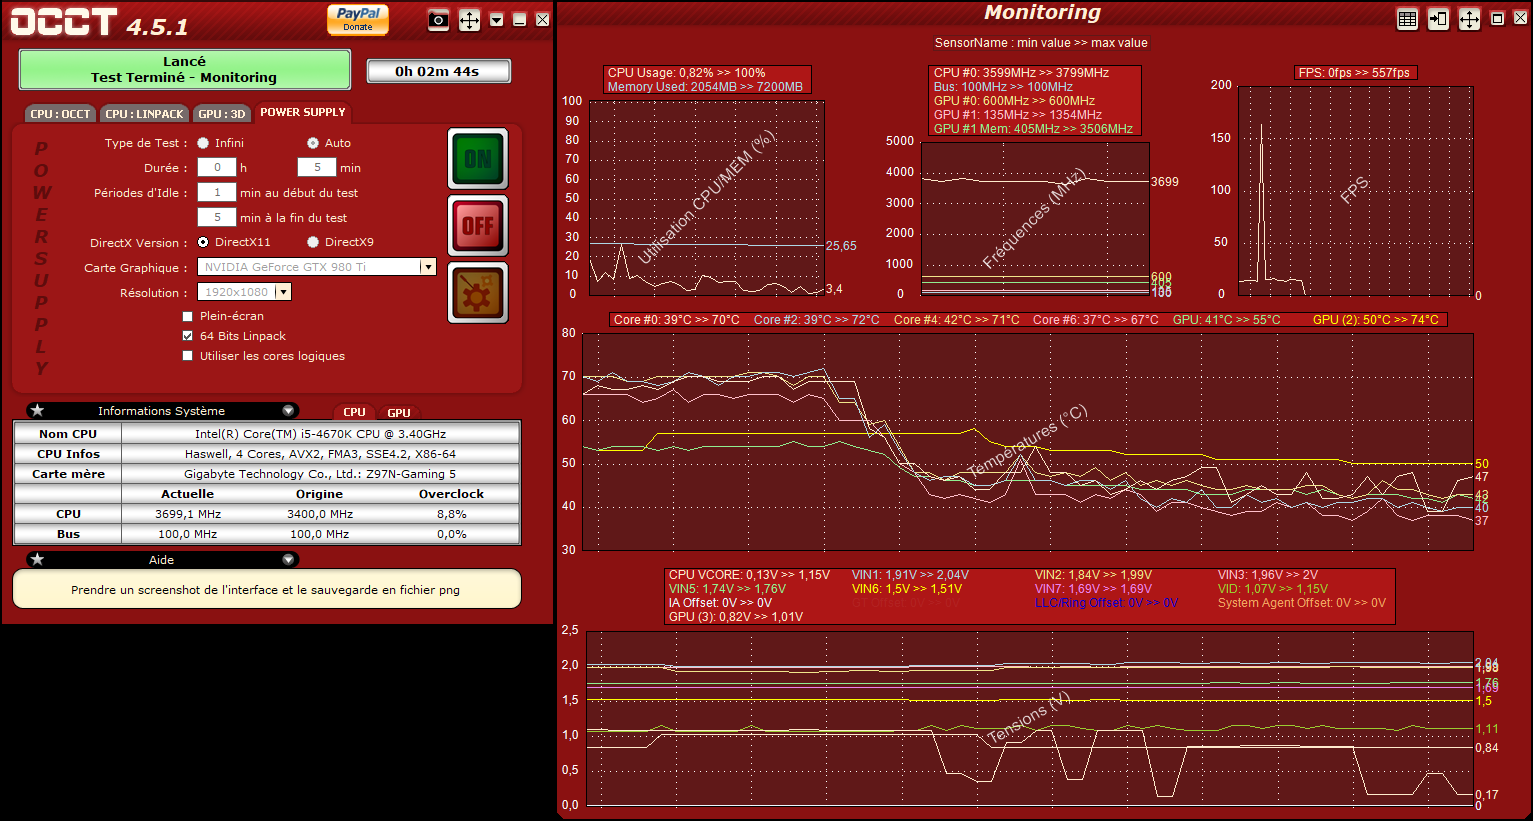Open the small down-arrow menu in OCCT title bar
The width and height of the screenshot is (1533, 821).
[497, 20]
